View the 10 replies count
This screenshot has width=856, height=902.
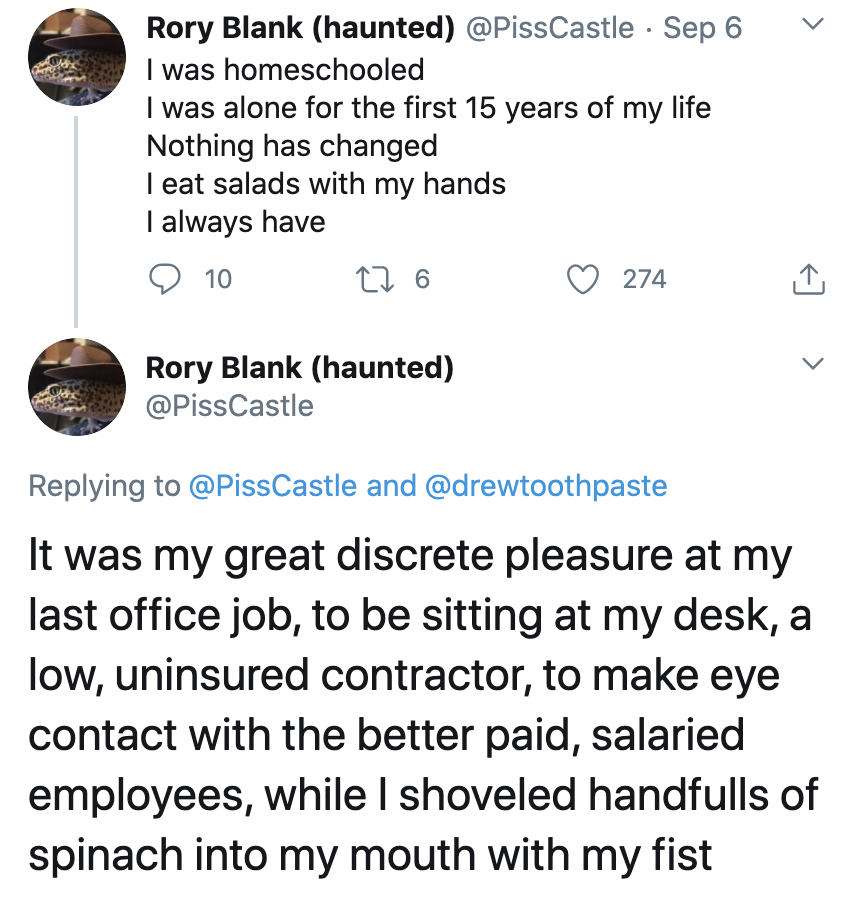[219, 279]
